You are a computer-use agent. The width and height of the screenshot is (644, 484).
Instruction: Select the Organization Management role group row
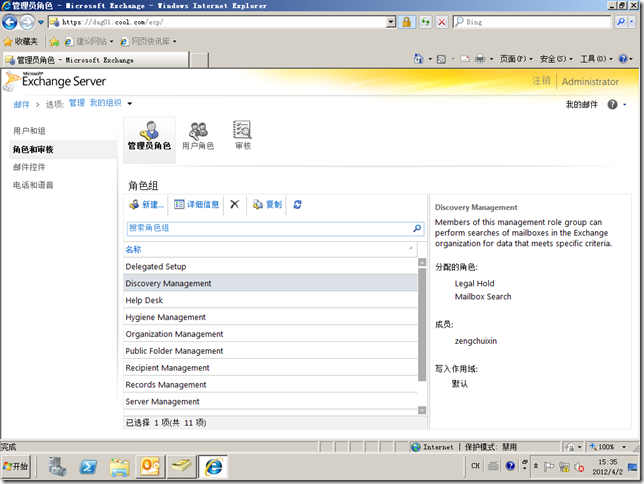174,334
